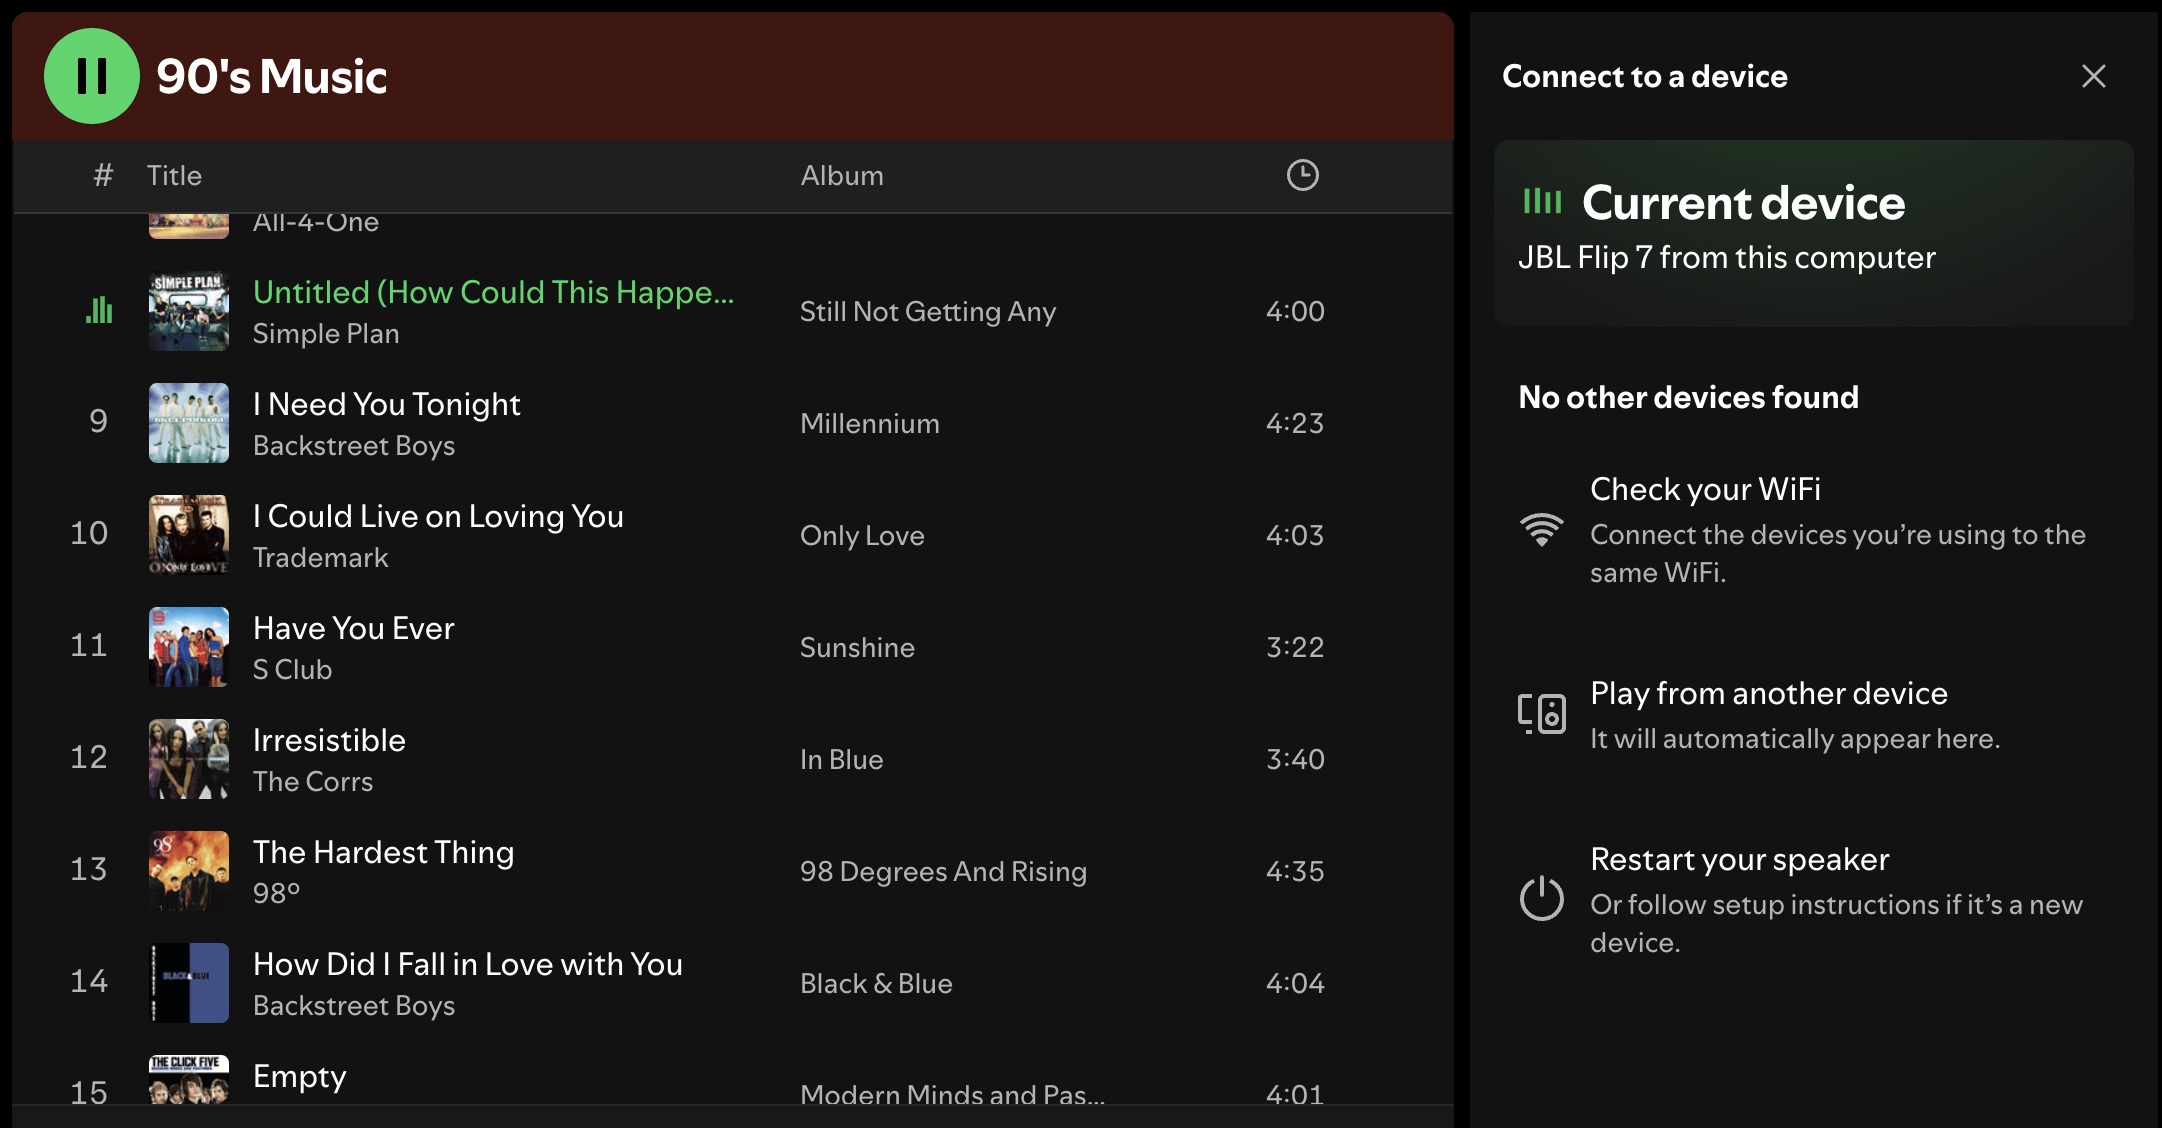Click the 3:40 duration of Irresistible
Image resolution: width=2162 pixels, height=1128 pixels.
[x=1295, y=759]
